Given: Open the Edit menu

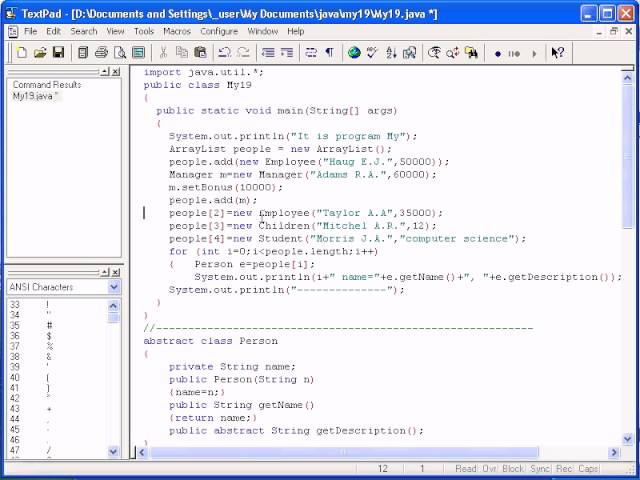Looking at the screenshot, I should pos(53,31).
